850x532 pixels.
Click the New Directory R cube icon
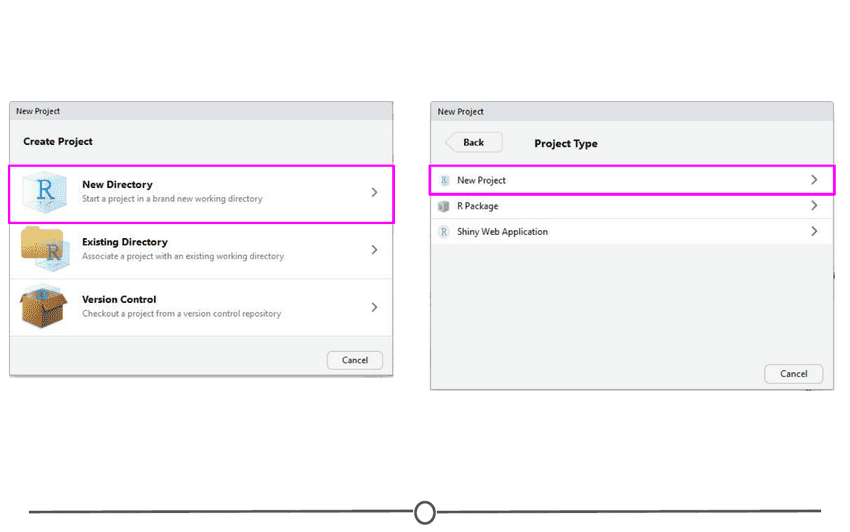click(x=44, y=192)
